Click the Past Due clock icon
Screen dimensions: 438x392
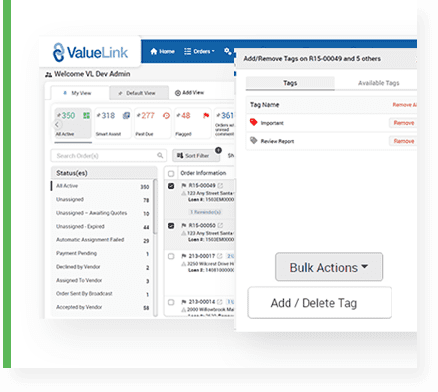(x=166, y=115)
